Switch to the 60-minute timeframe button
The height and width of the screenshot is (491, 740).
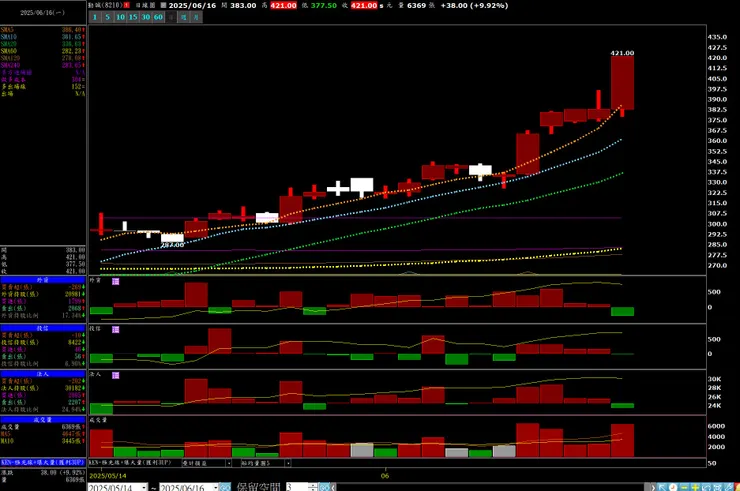[158, 17]
